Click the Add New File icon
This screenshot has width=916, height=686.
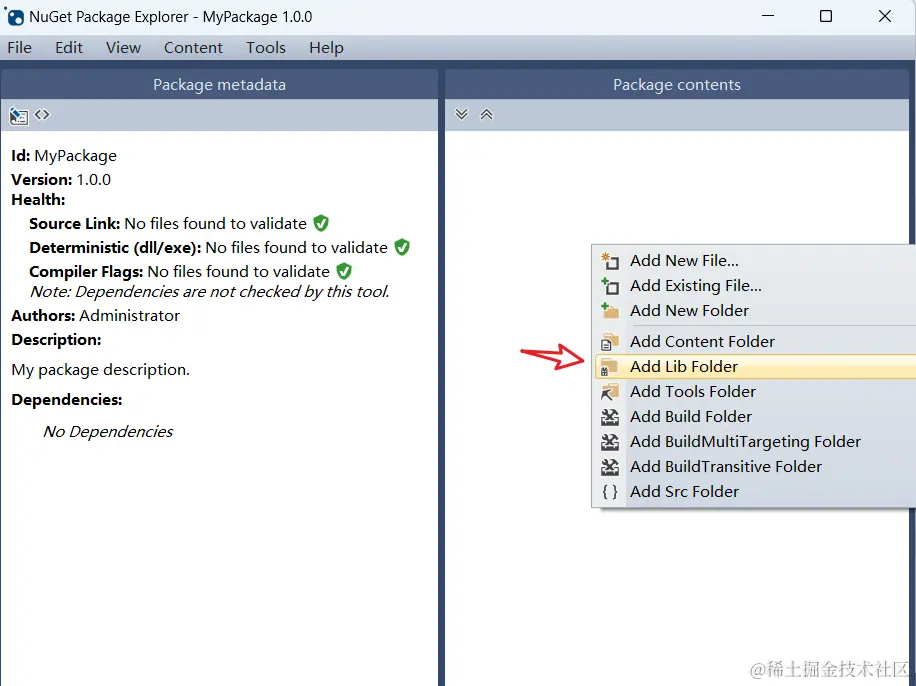tap(610, 261)
